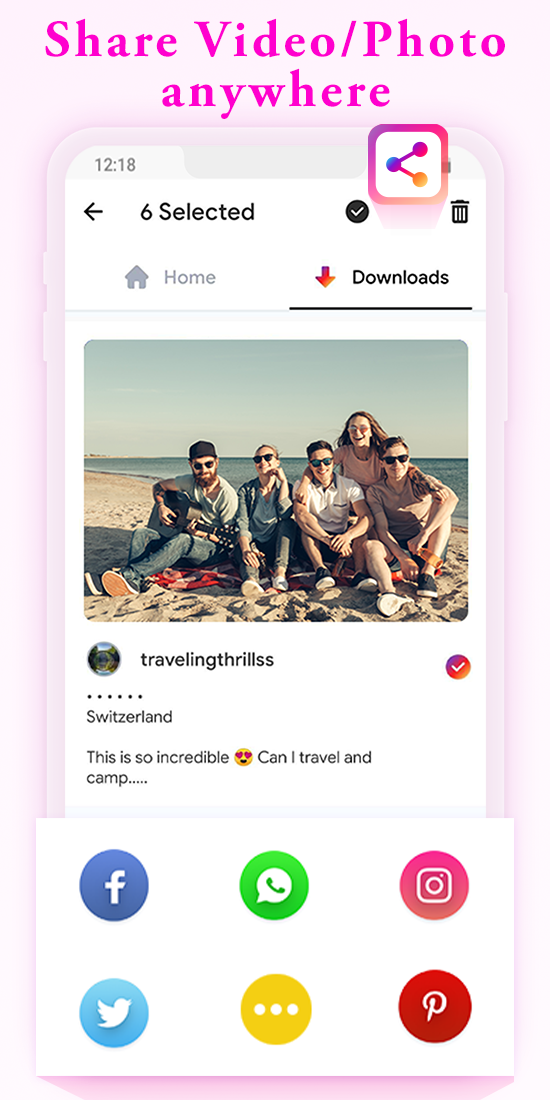The width and height of the screenshot is (550, 1100).
Task: Switch to the Home tab
Action: click(170, 278)
